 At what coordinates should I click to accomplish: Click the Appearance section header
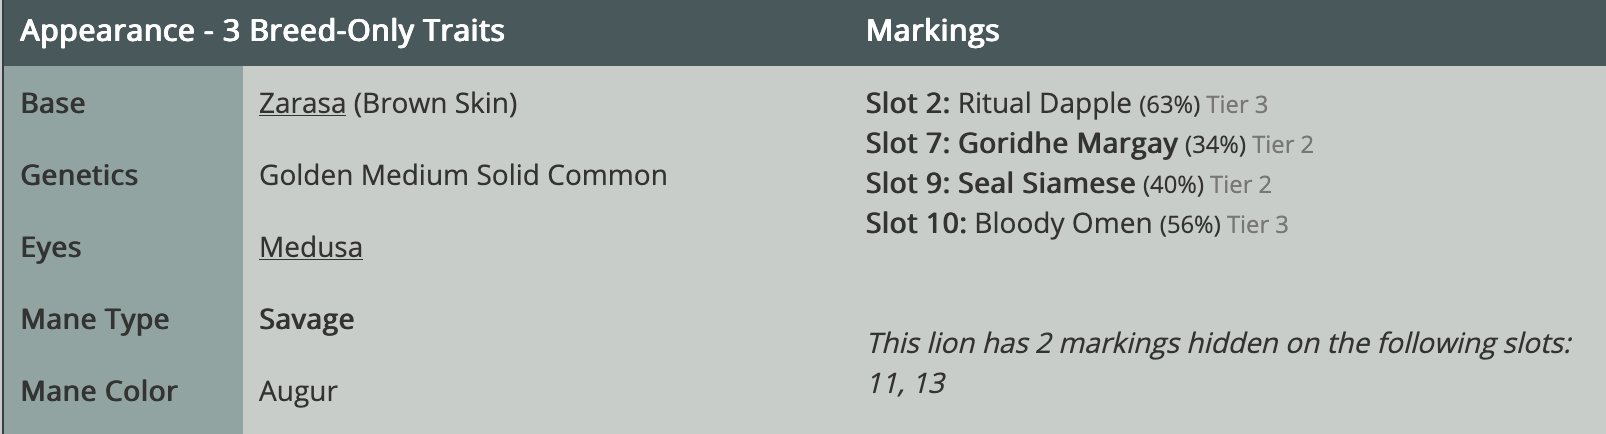click(262, 31)
